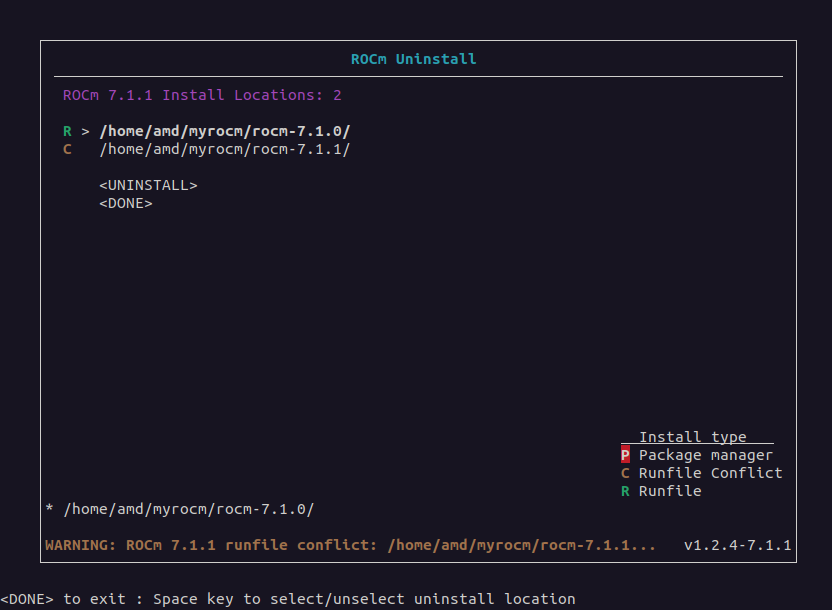Image resolution: width=832 pixels, height=610 pixels.
Task: Click the ROCm 7.1.1 Install Locations header
Action: [202, 95]
